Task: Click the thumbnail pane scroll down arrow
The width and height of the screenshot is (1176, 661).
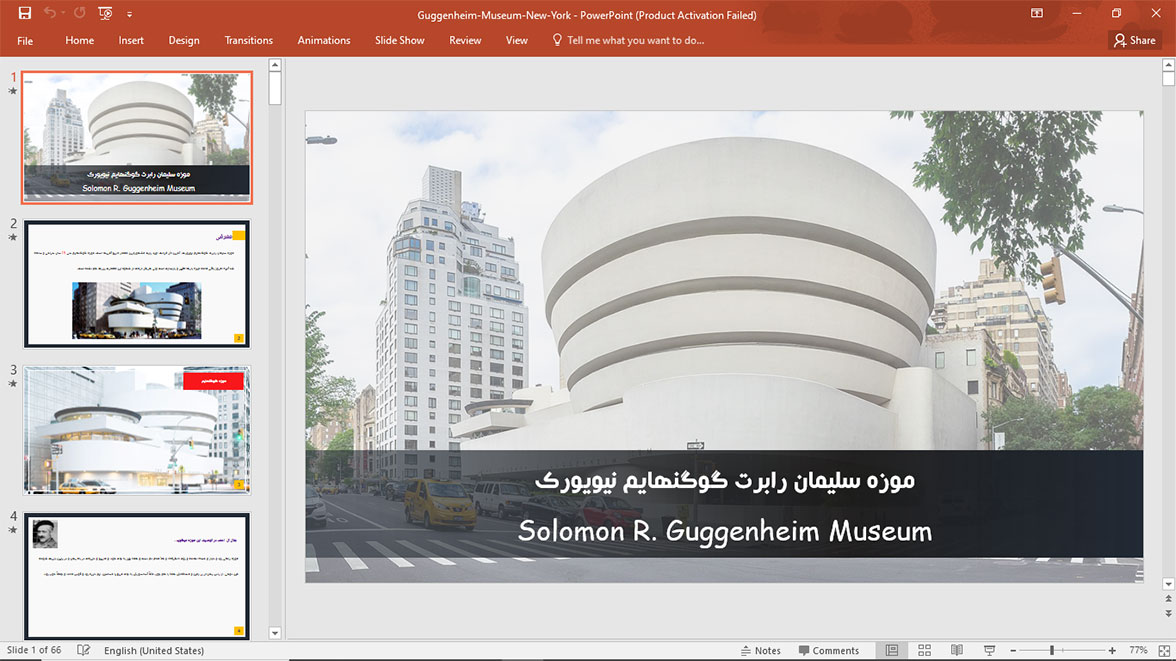Action: coord(275,633)
